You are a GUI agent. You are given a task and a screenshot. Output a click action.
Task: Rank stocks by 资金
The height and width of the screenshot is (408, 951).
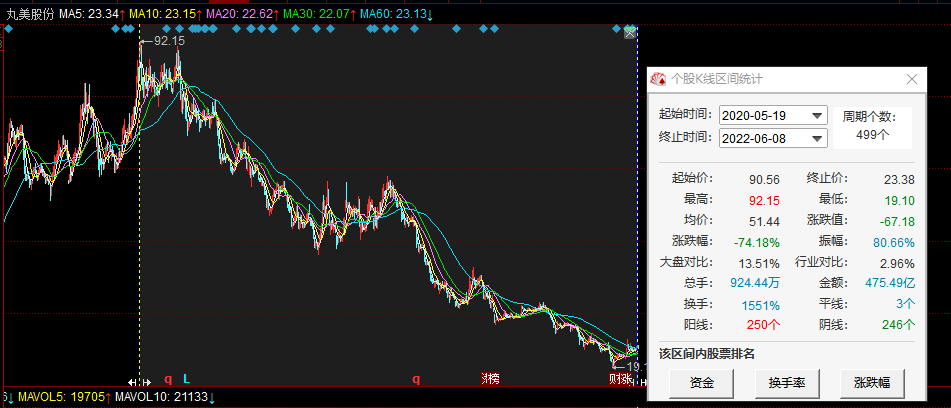(702, 383)
